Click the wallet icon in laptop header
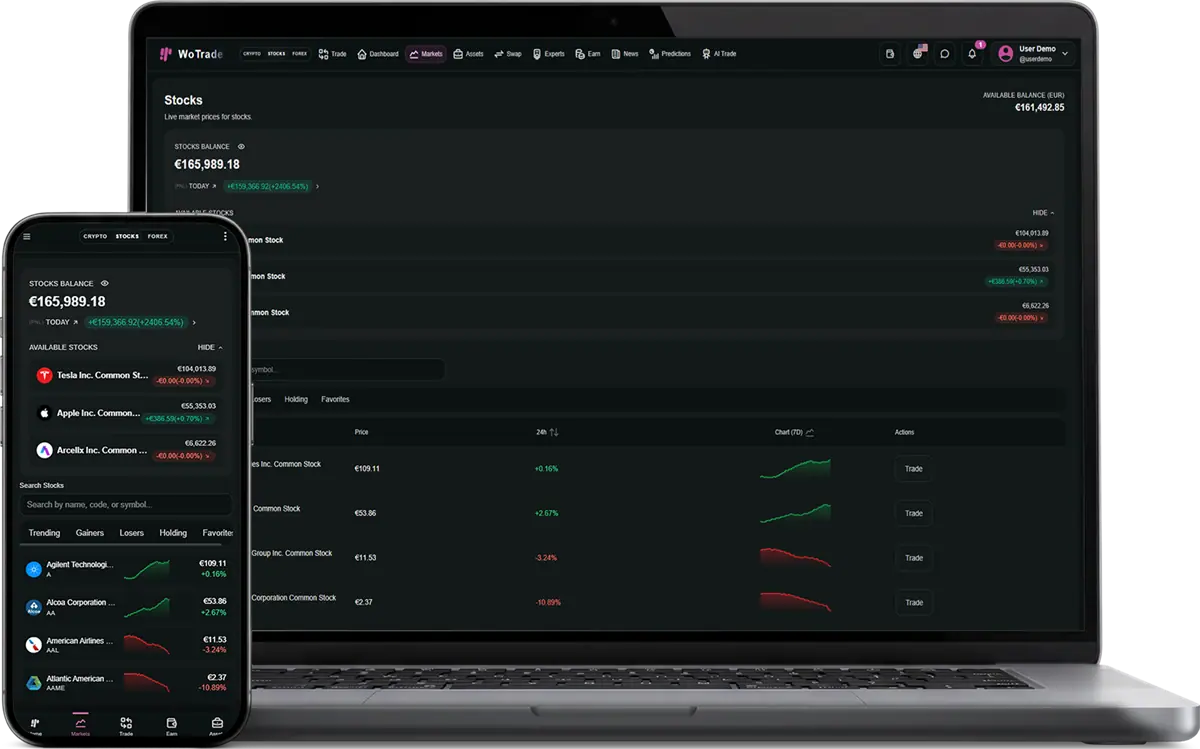1200x749 pixels. 890,54
